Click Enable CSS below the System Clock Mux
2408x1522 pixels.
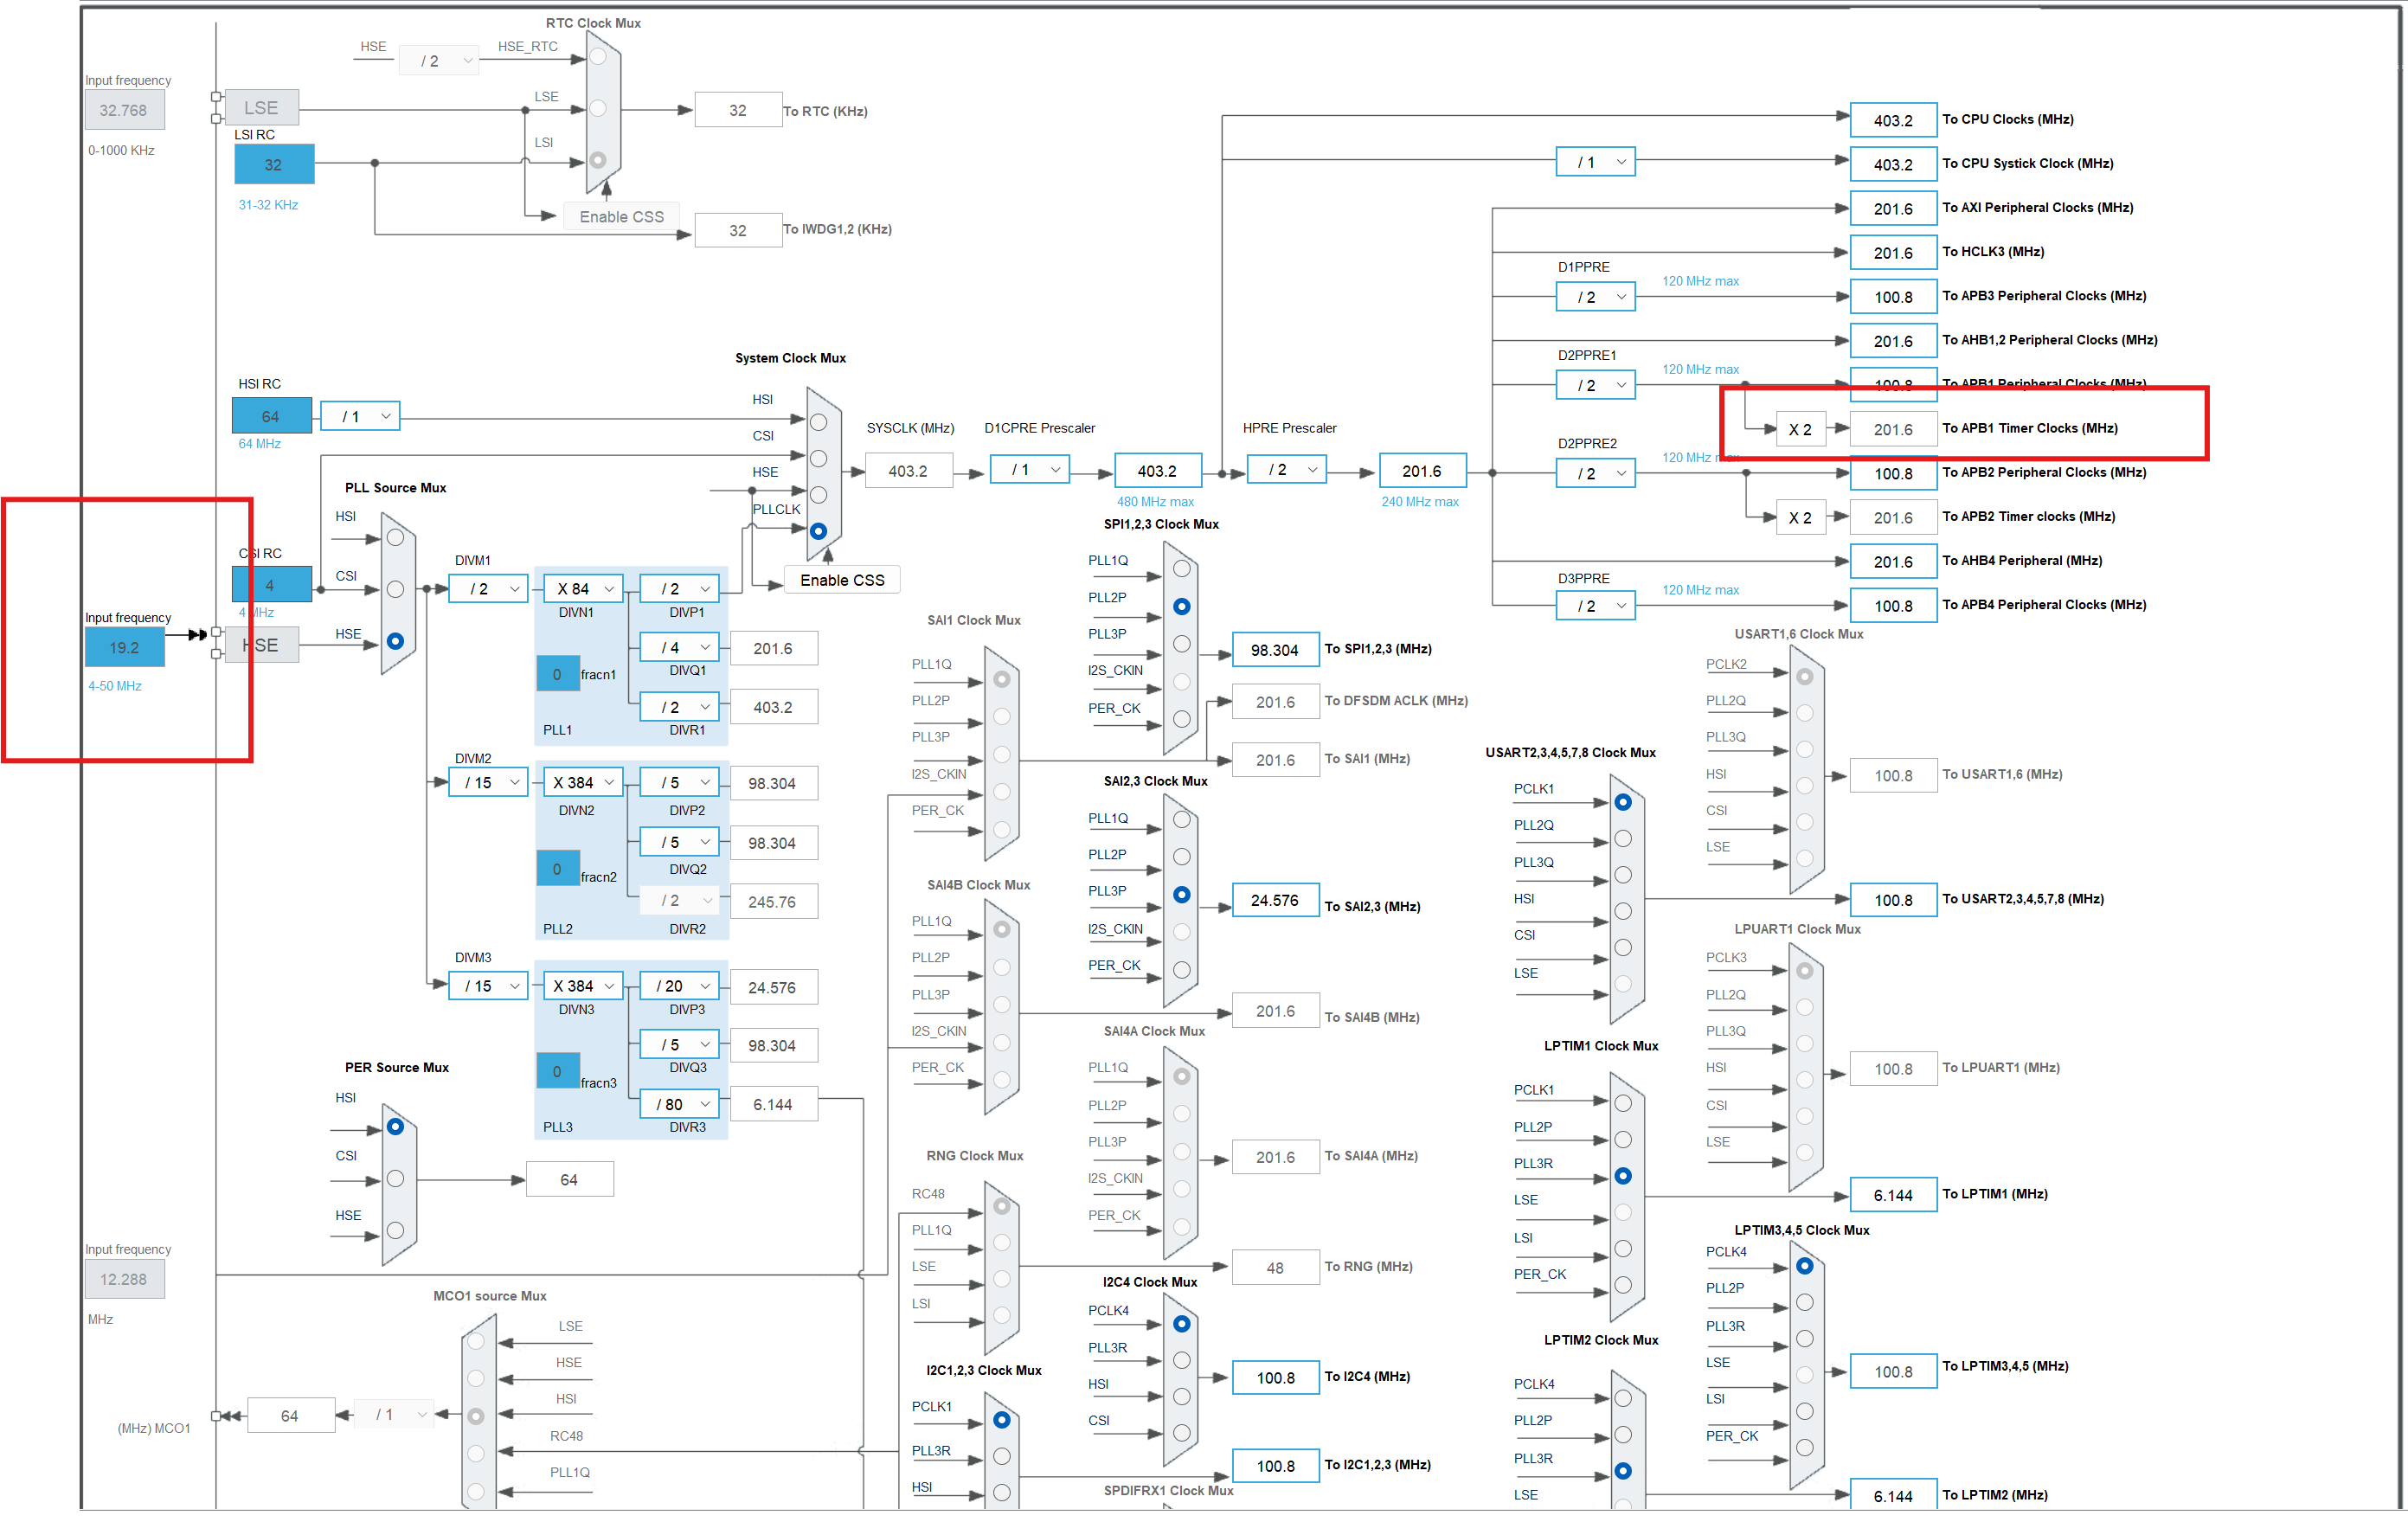click(842, 579)
